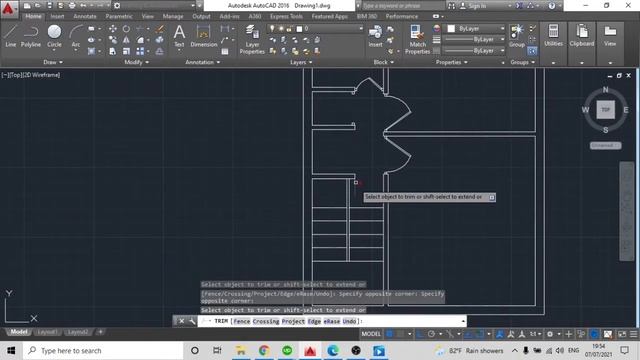Screen dimensions: 640x360
Task: Click the ByLayer white color swatch
Action: pyautogui.click(x=451, y=29)
